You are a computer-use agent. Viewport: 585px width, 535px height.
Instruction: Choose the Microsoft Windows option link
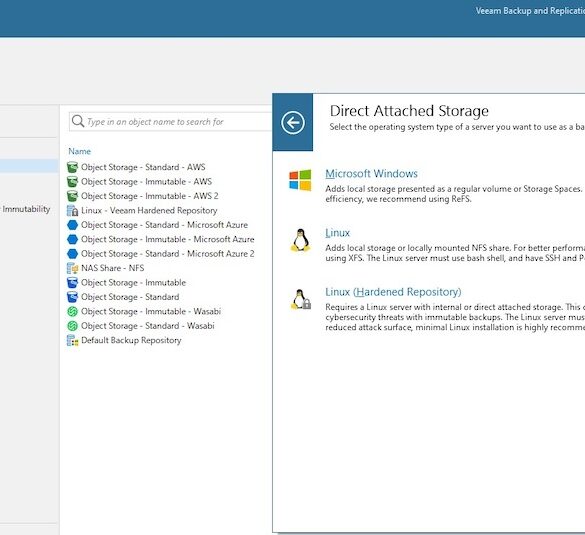click(x=371, y=173)
